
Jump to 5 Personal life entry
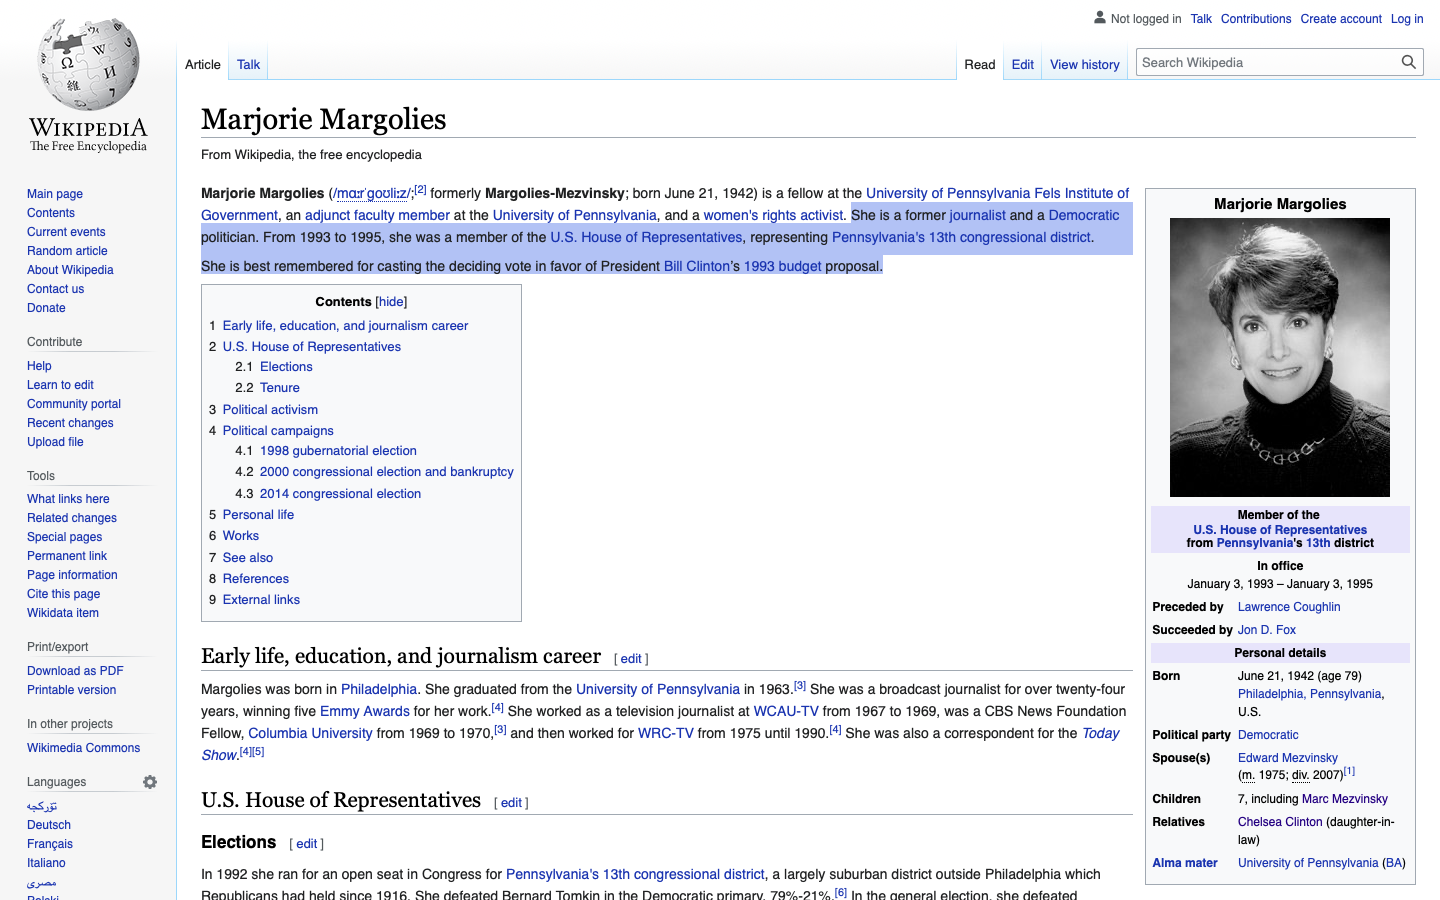pos(251,515)
